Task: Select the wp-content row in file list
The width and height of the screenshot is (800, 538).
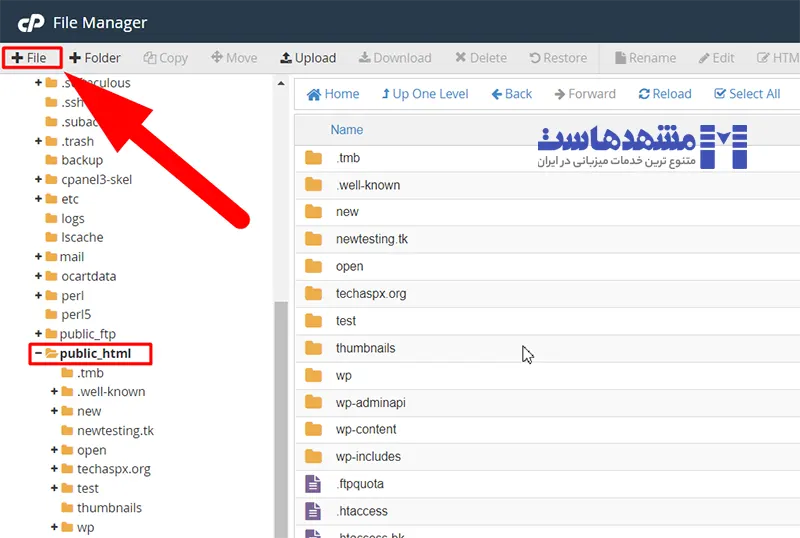Action: point(547,430)
